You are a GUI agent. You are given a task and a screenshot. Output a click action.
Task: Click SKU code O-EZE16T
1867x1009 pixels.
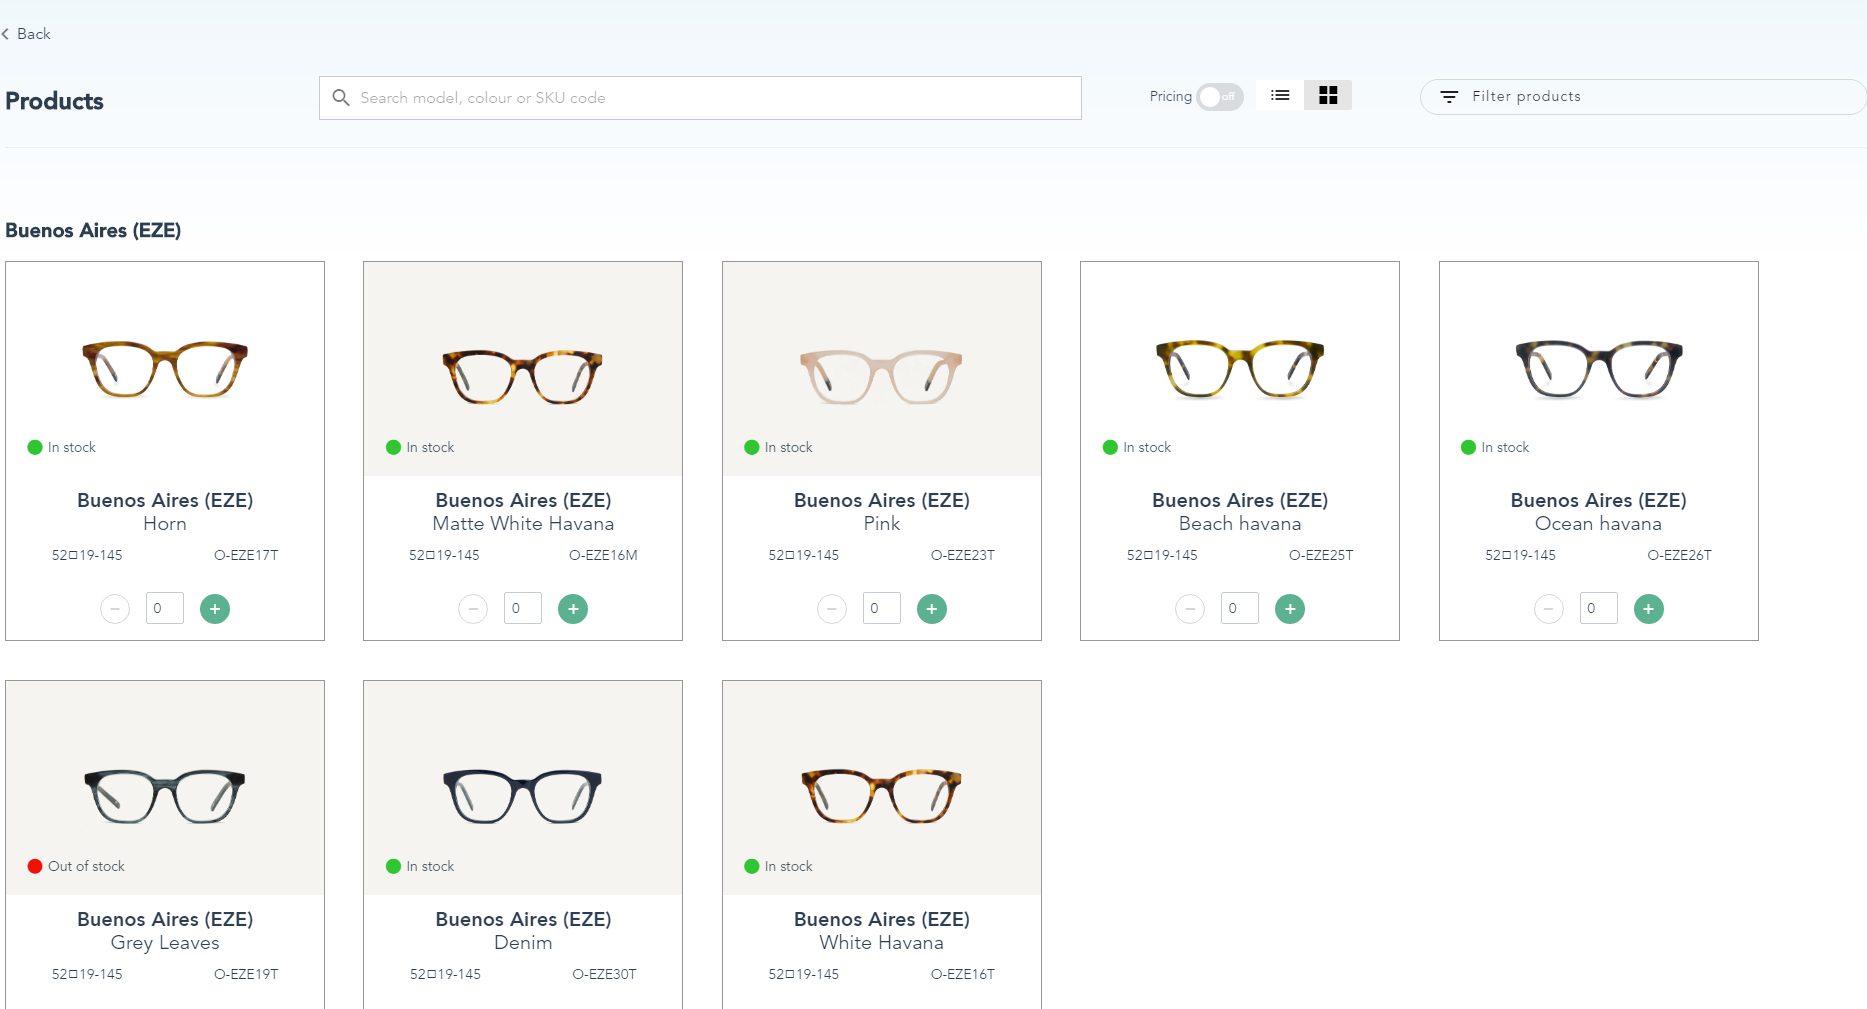[x=963, y=974]
